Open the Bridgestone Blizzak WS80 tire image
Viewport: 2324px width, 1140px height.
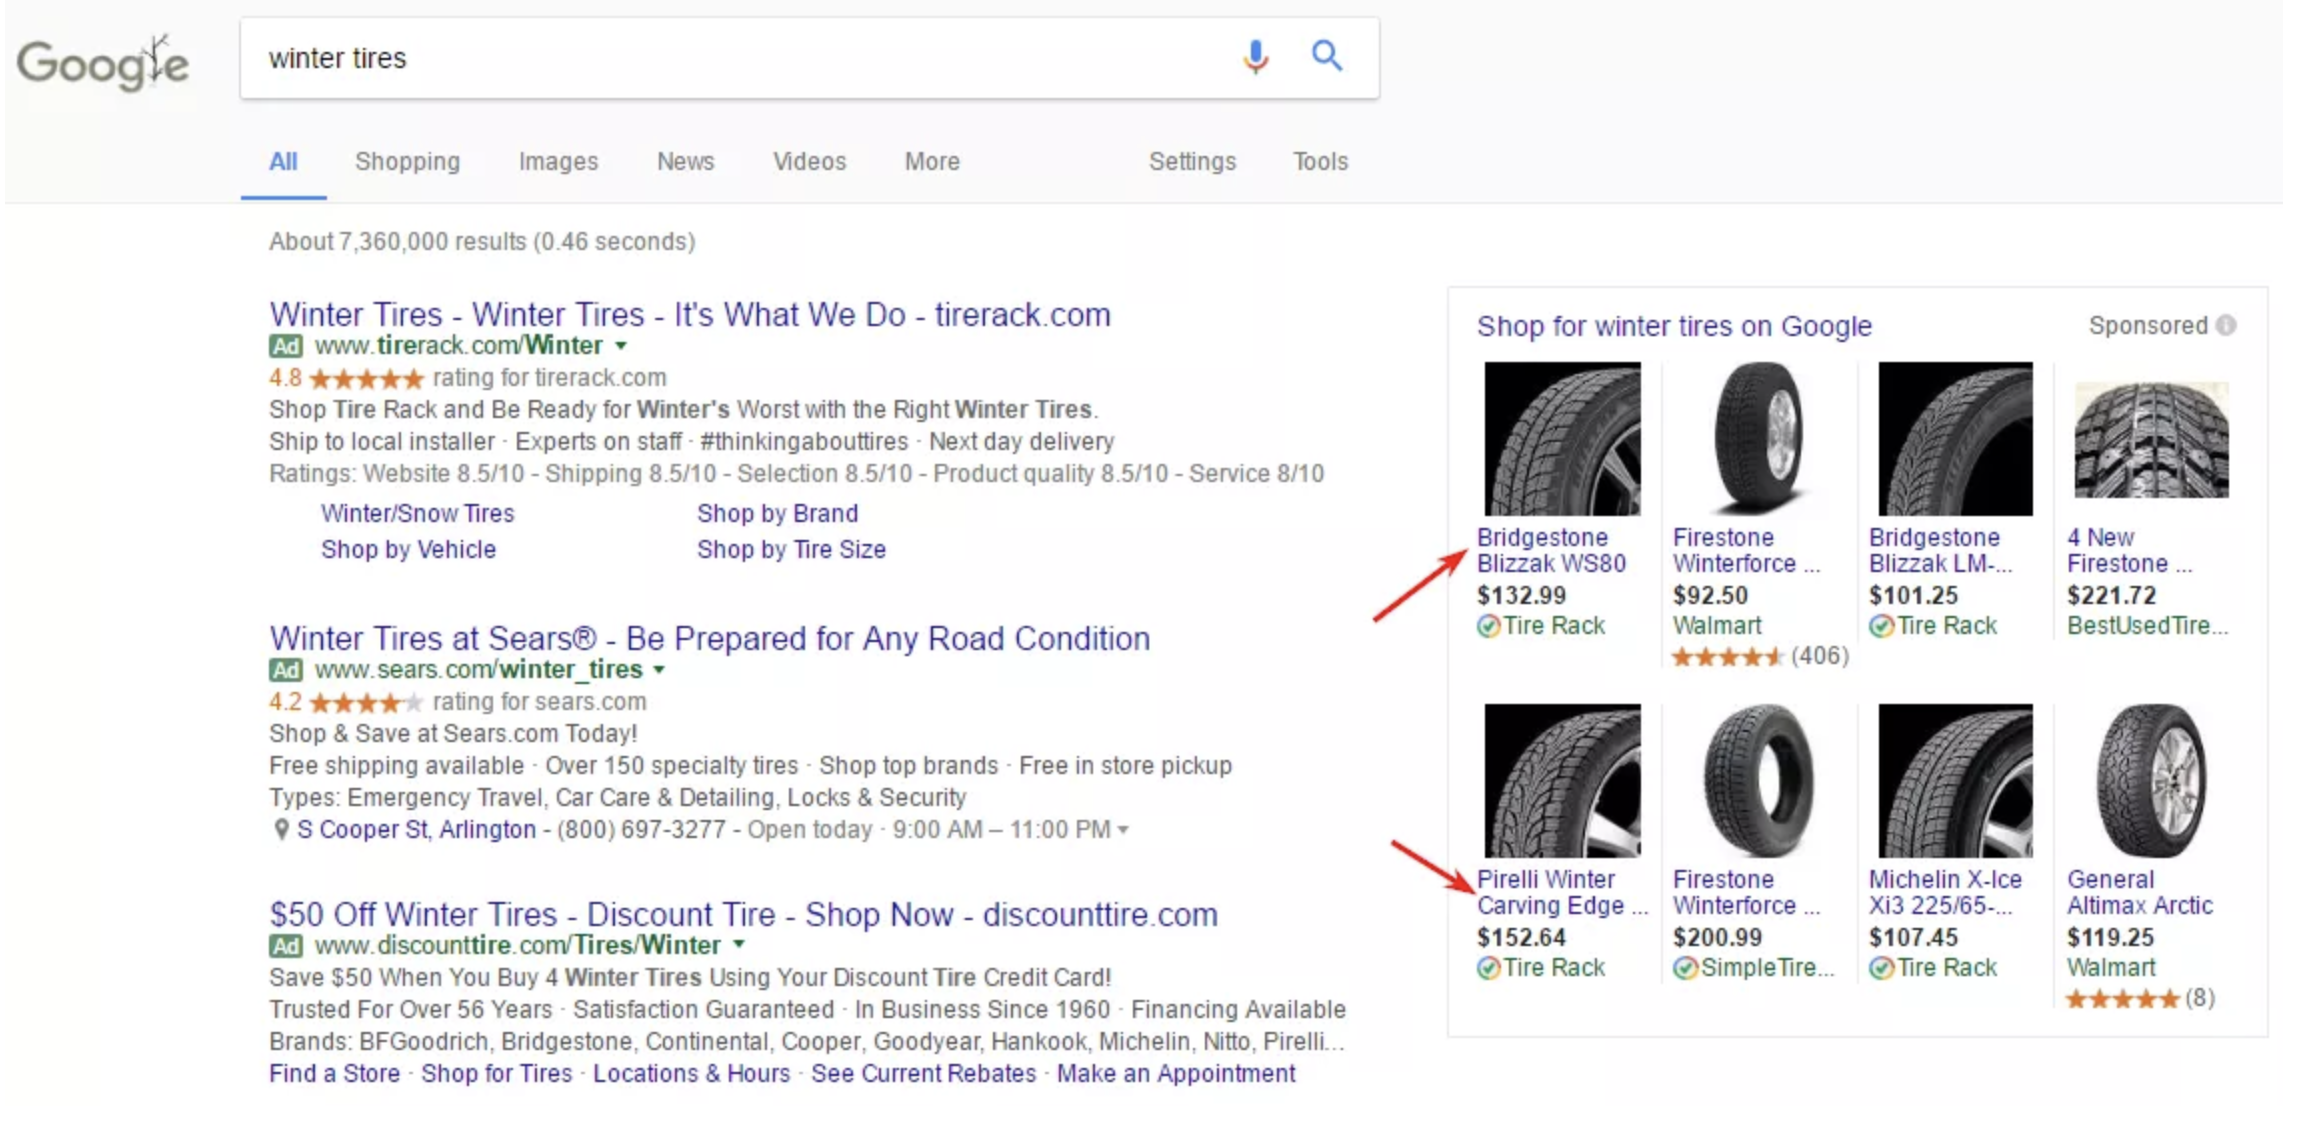tap(1562, 438)
